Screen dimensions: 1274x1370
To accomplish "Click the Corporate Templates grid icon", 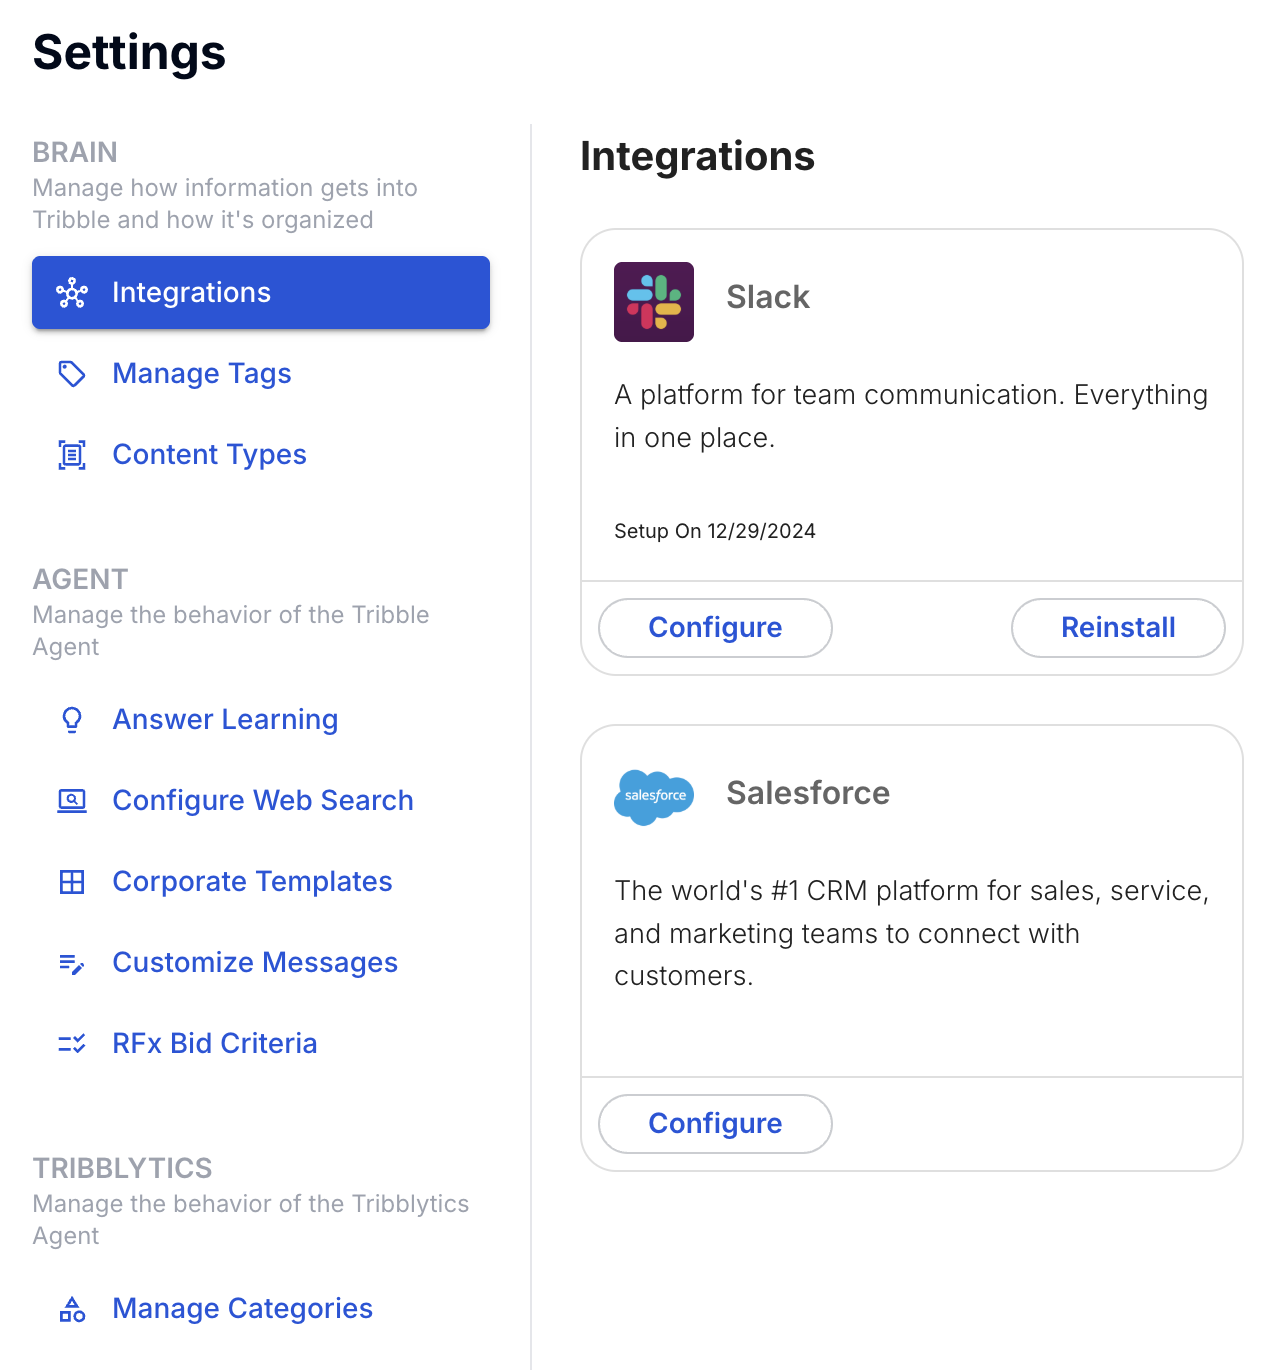I will (x=72, y=882).
